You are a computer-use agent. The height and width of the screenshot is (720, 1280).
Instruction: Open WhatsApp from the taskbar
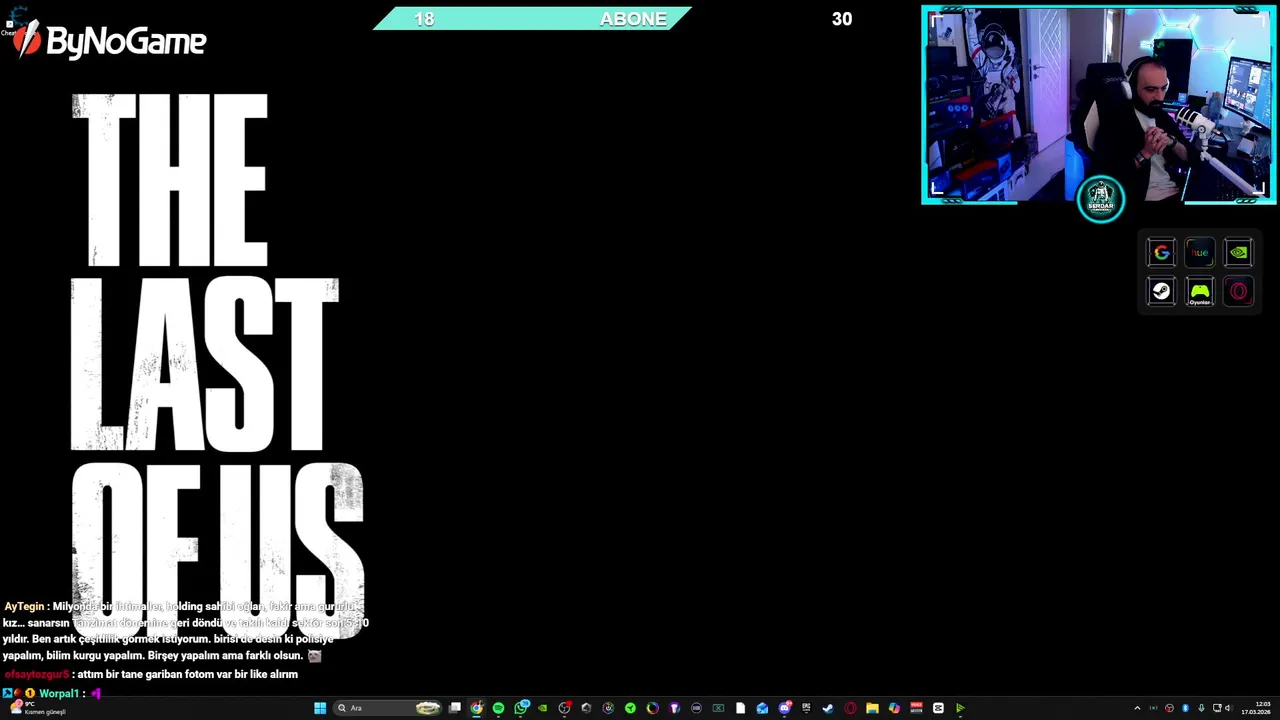pyautogui.click(x=520, y=708)
